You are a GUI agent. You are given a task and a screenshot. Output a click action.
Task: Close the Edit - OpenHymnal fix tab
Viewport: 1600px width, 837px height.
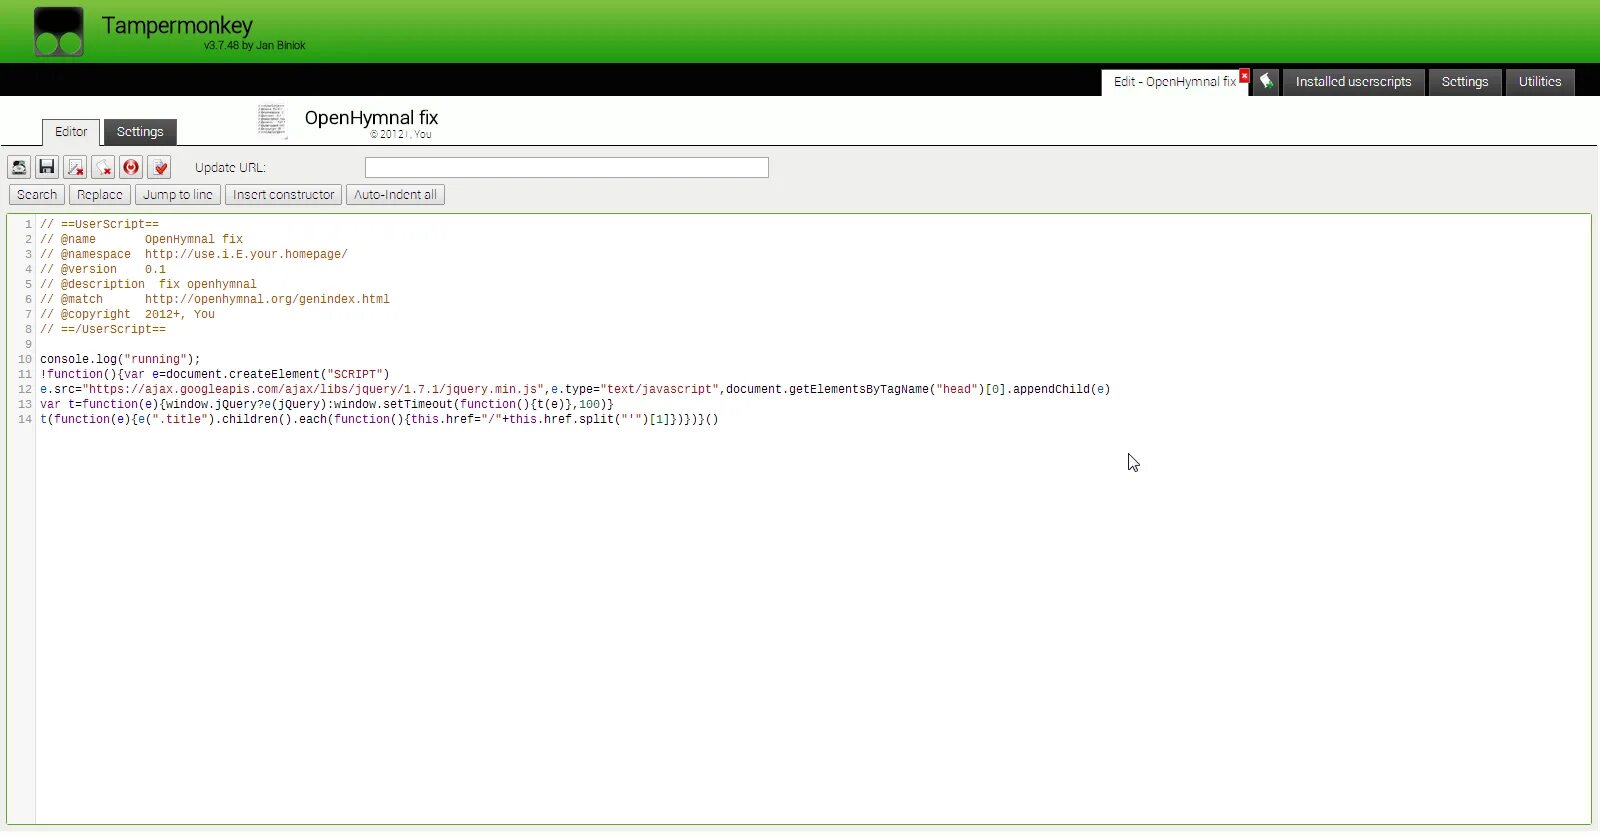tap(1244, 76)
